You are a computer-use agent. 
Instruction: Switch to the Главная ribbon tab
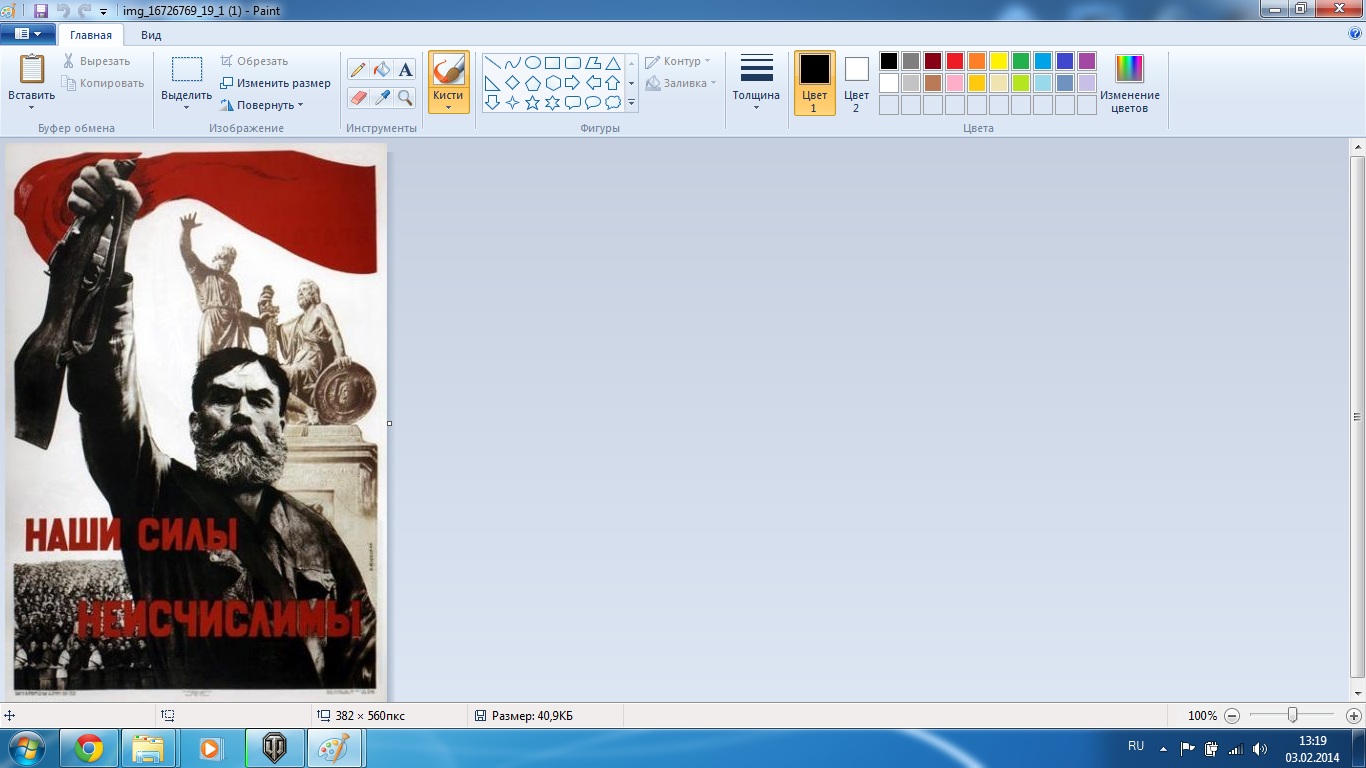tap(91, 35)
